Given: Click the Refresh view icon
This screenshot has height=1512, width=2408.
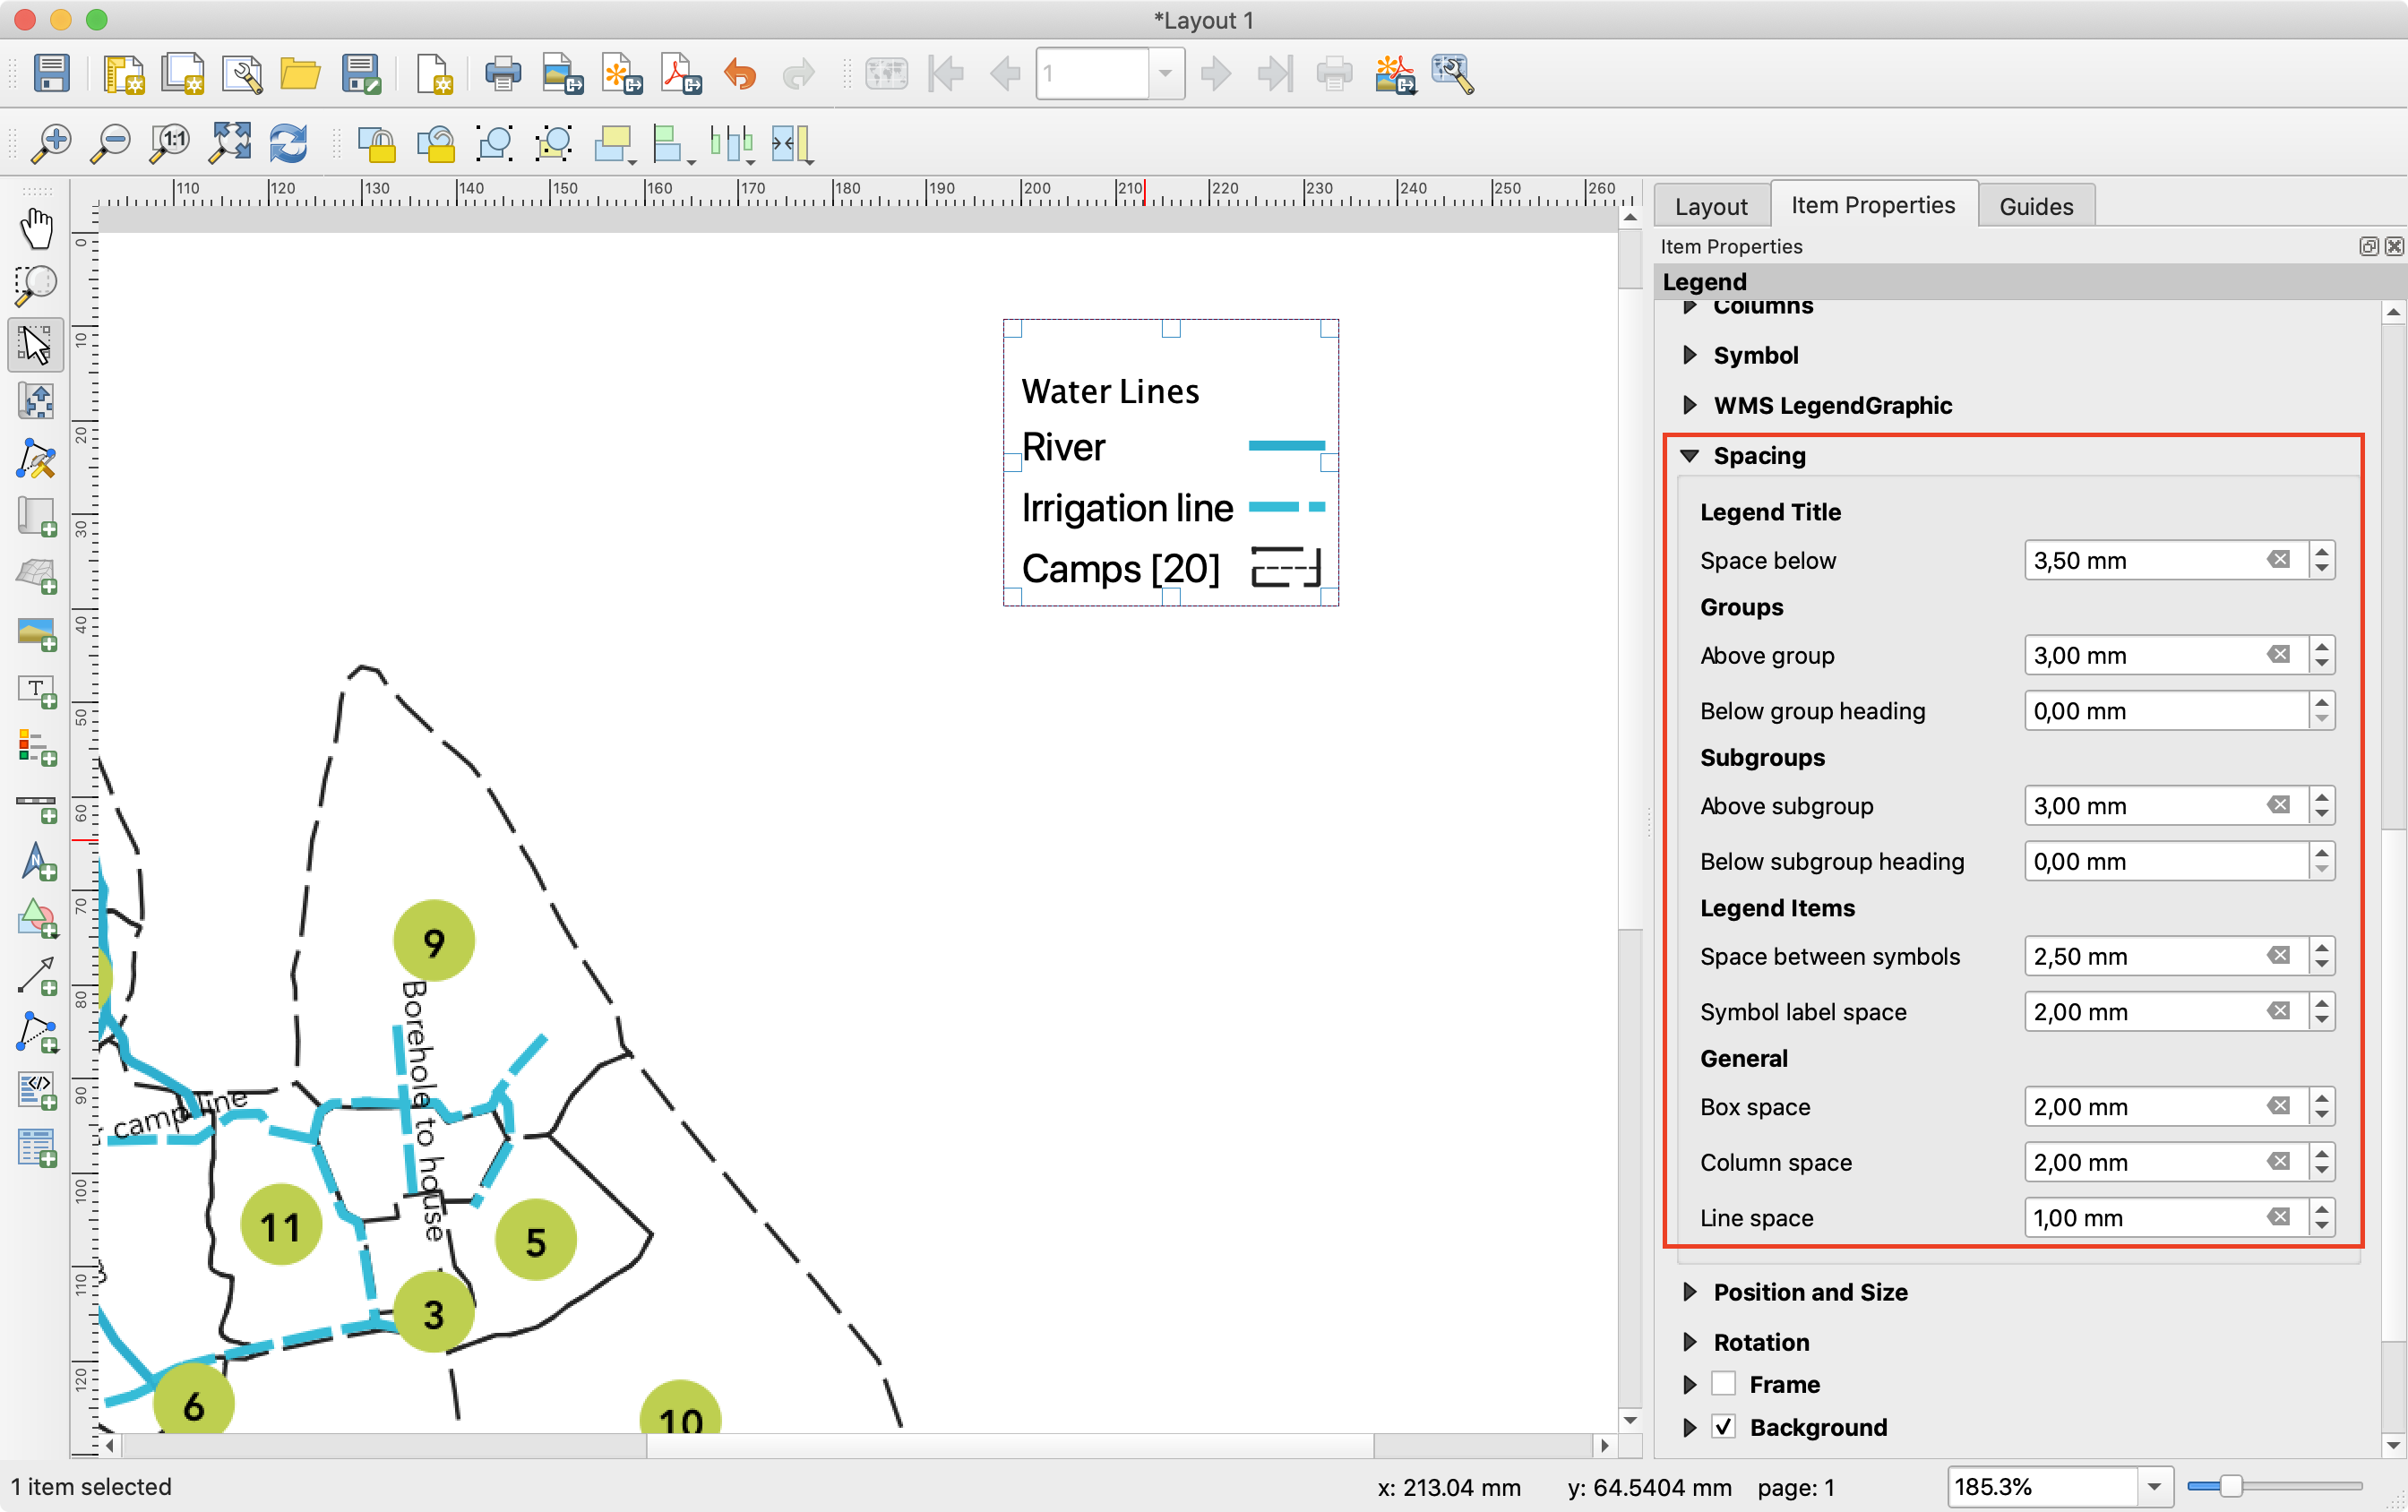Looking at the screenshot, I should point(288,143).
